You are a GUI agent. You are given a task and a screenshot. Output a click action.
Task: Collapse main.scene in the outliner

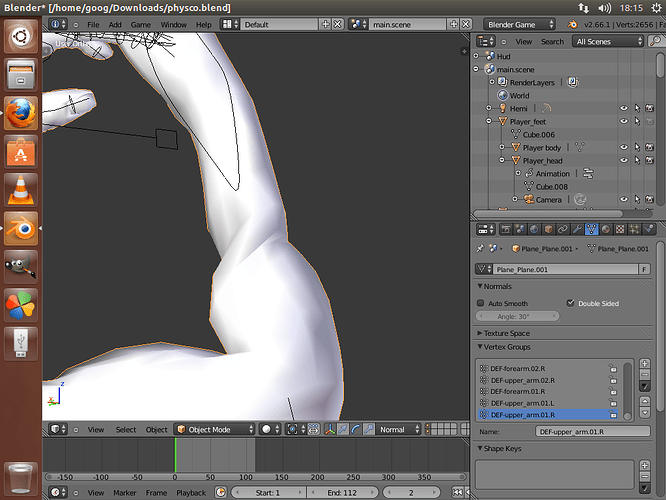click(x=476, y=69)
